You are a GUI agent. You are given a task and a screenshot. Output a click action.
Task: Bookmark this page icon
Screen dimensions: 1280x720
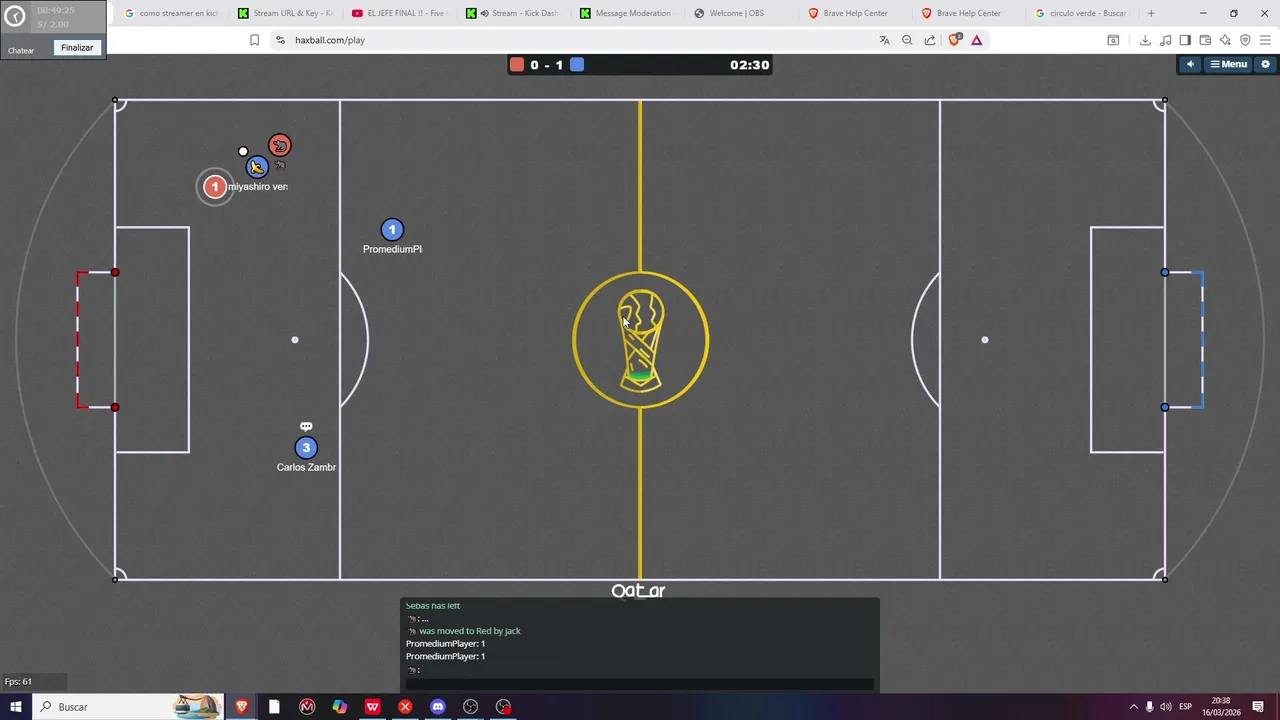[254, 40]
